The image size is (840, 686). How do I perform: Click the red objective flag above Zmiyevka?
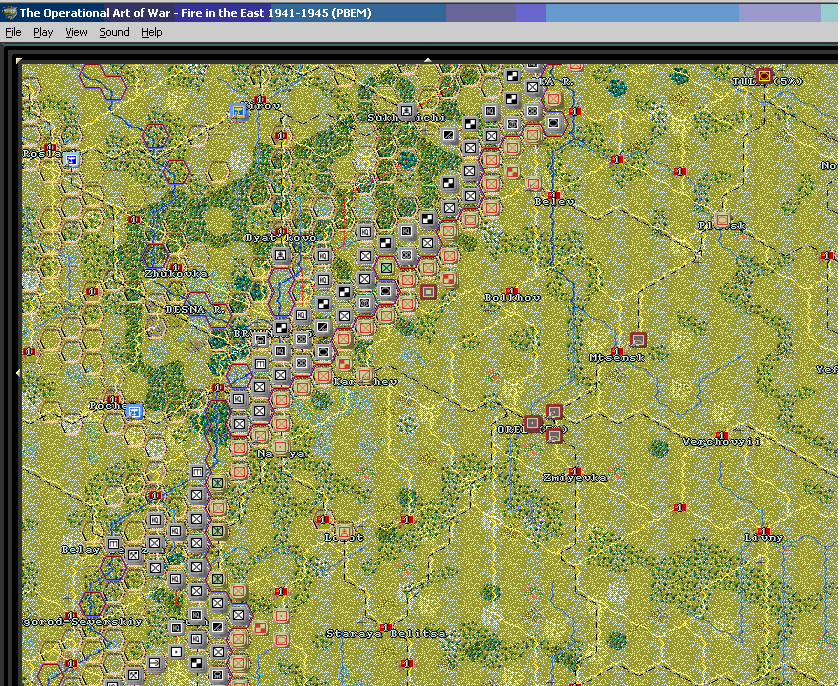click(575, 471)
